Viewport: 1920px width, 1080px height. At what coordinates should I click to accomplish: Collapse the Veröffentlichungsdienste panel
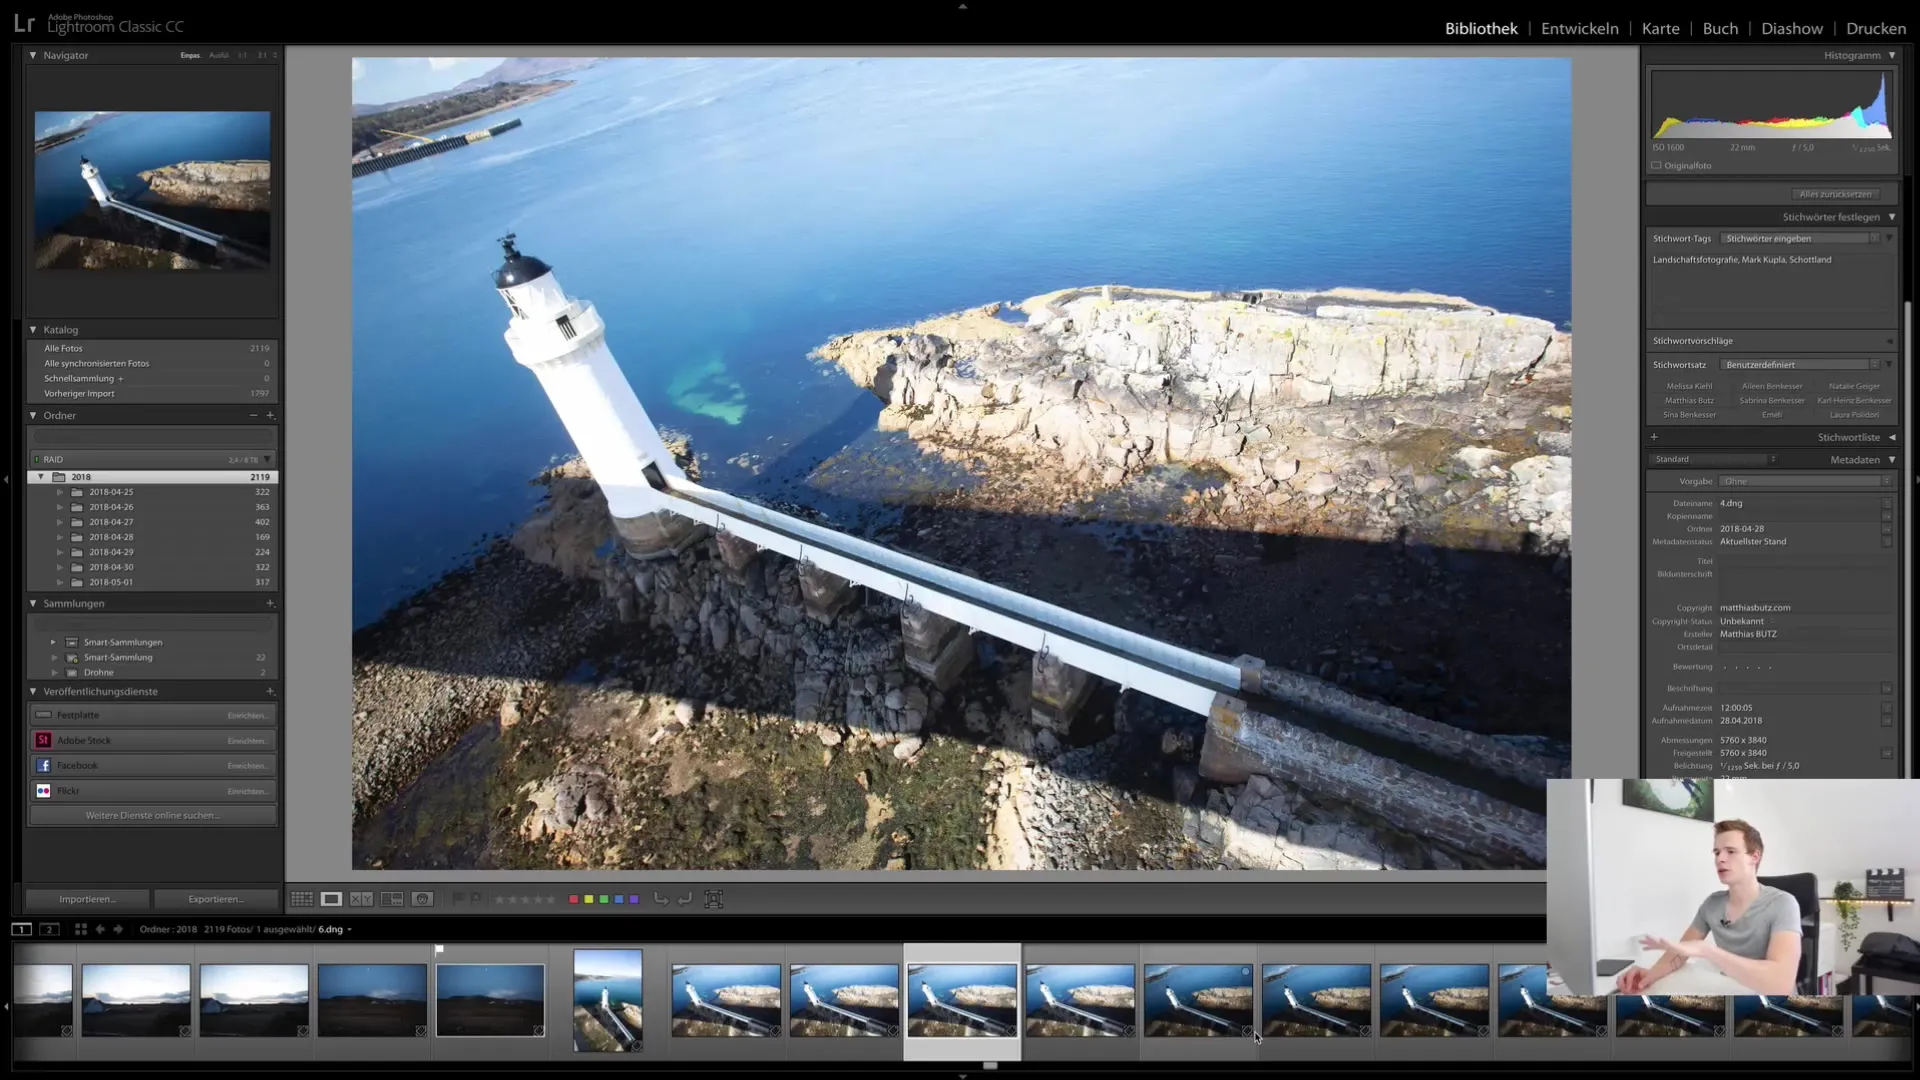pos(33,691)
